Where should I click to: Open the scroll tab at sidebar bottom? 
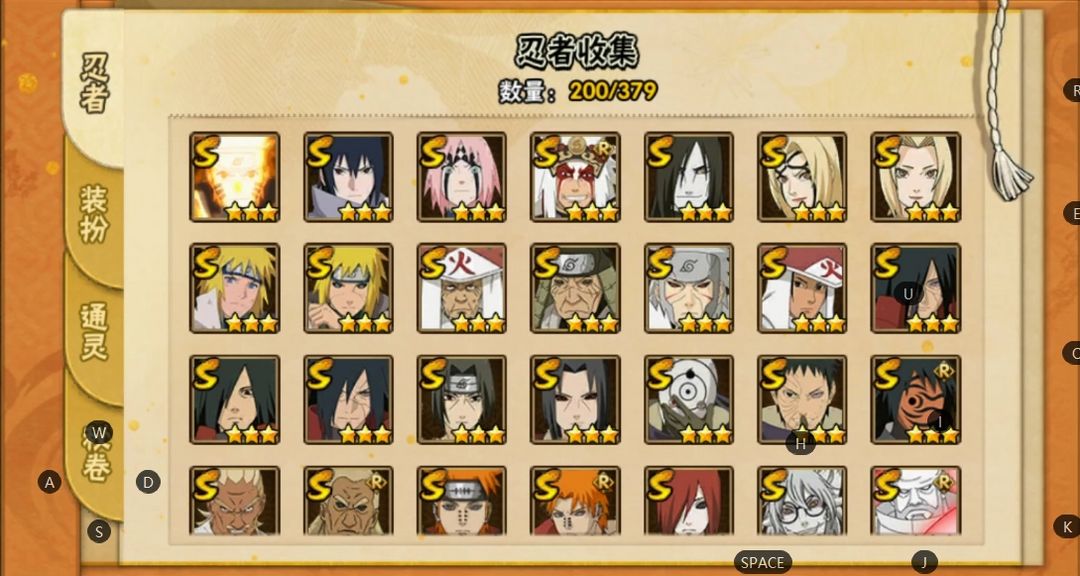(x=96, y=455)
